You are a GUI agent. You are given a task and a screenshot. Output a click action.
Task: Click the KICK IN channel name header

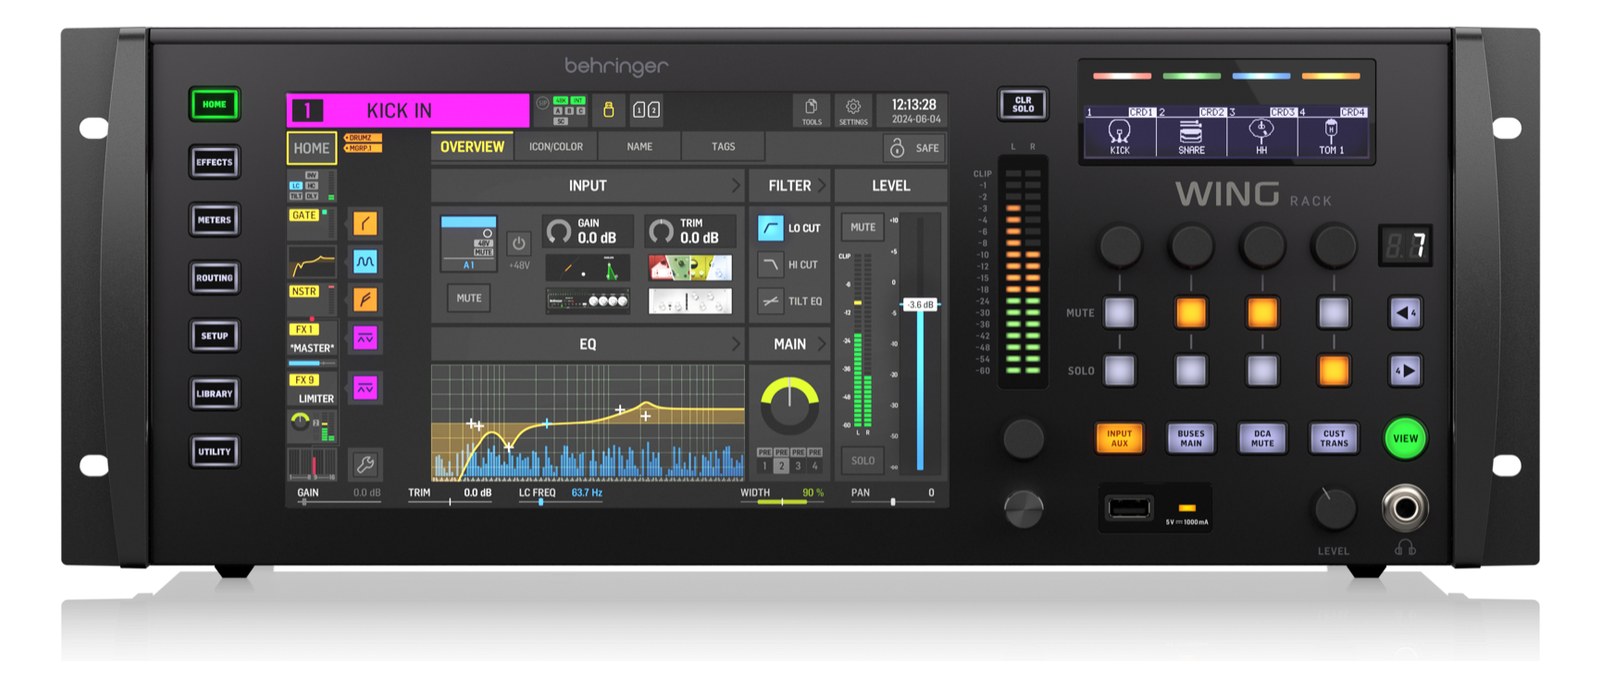pyautogui.click(x=408, y=110)
